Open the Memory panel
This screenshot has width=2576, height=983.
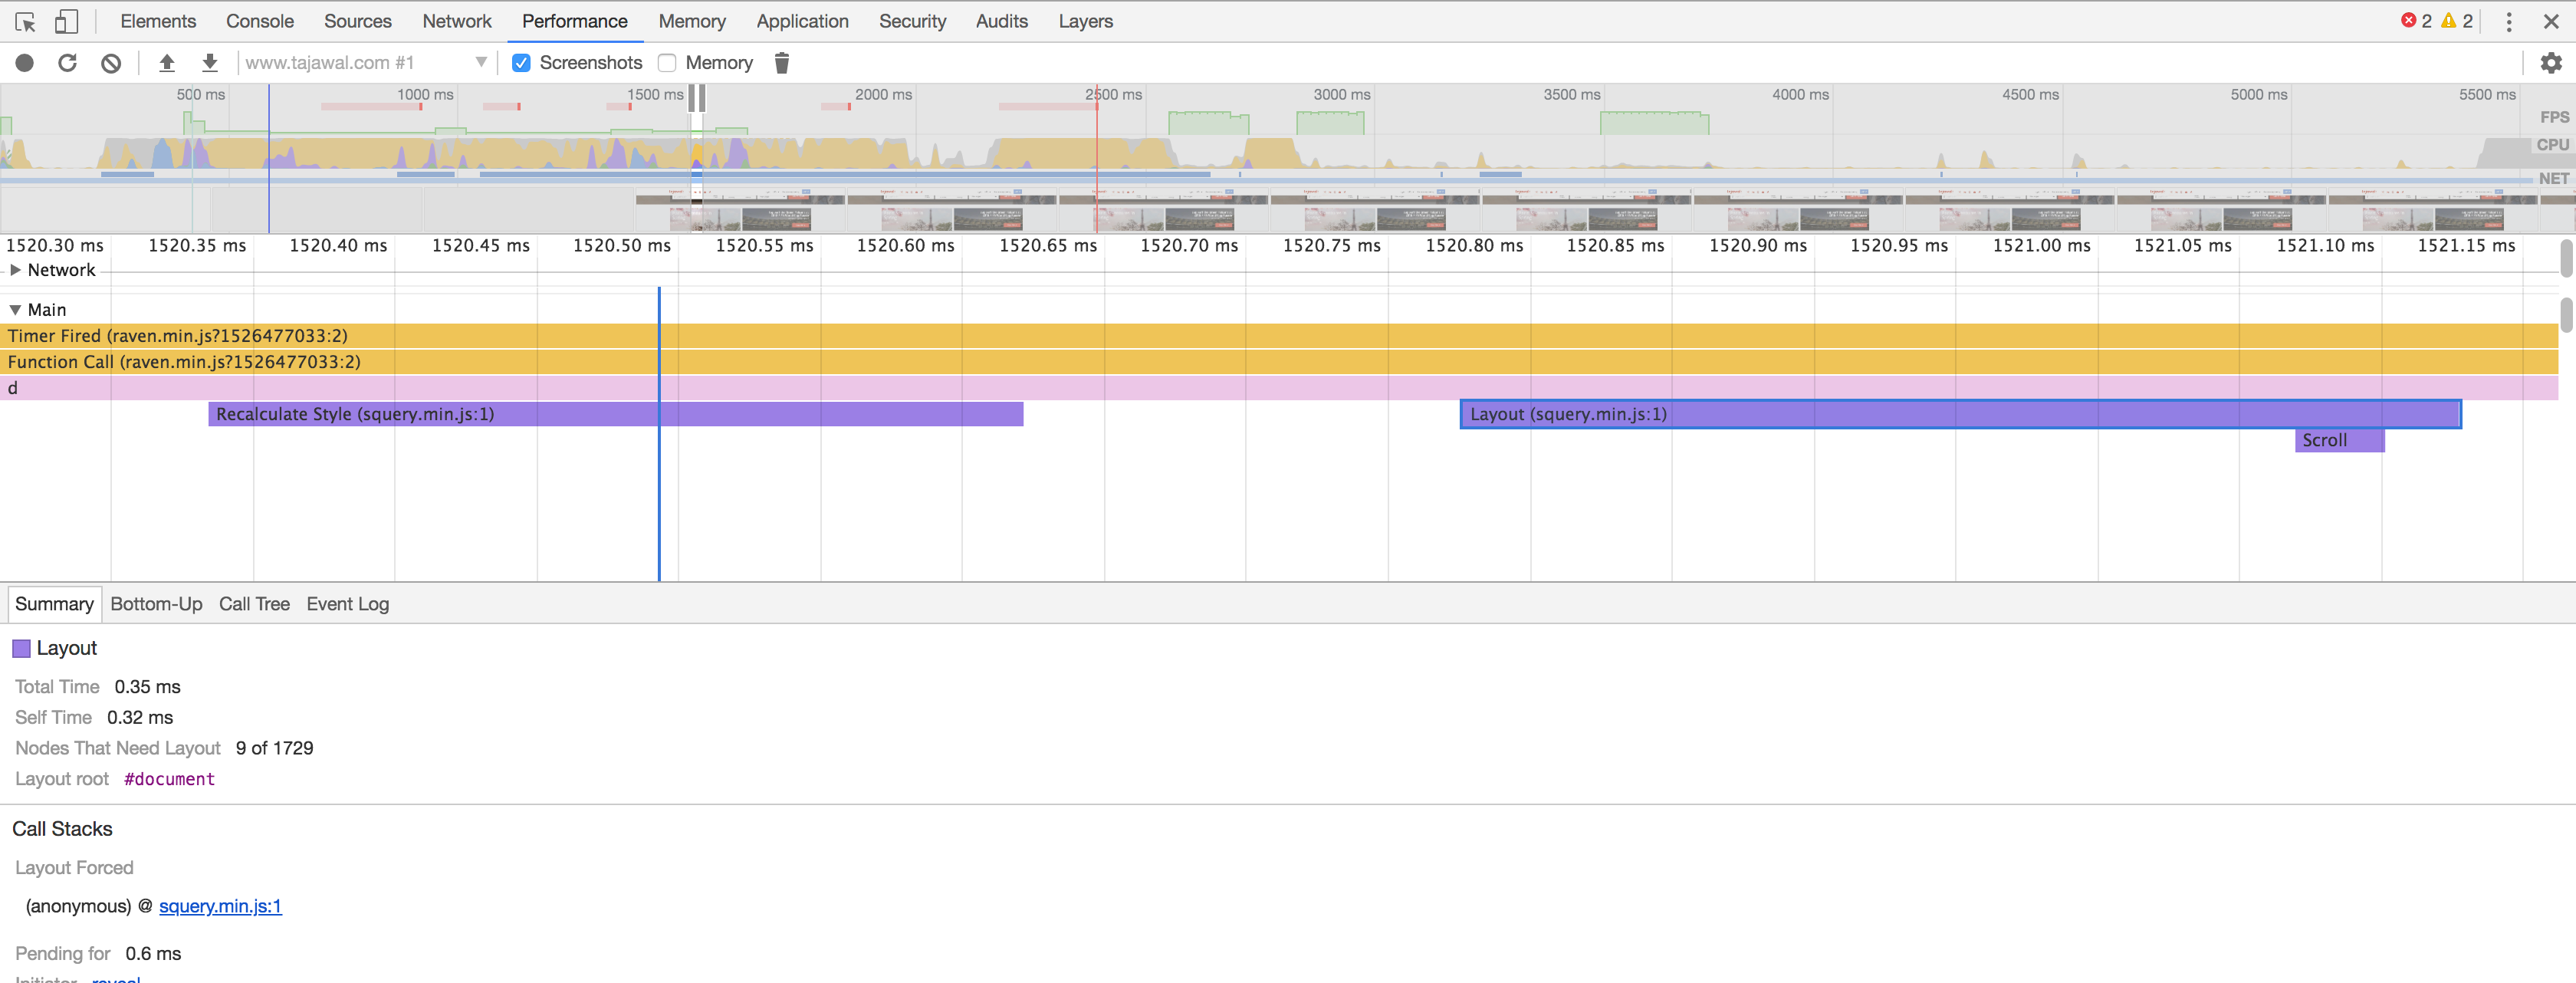pos(691,20)
